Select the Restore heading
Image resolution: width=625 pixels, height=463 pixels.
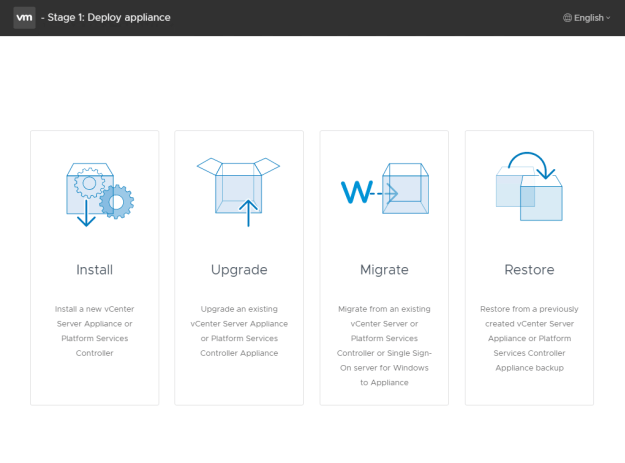529,270
